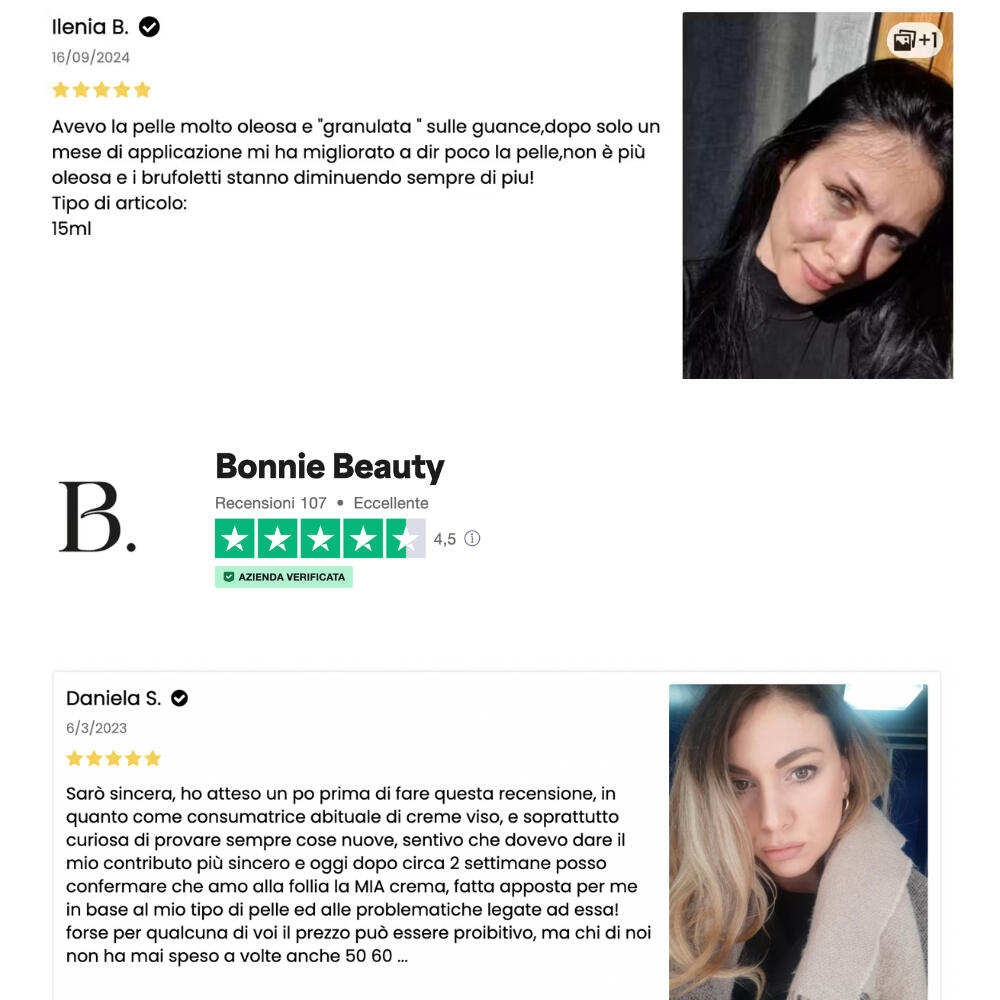Click Daniela S.'s five yellow stars rating
Image resolution: width=1000 pixels, height=1000 pixels.
[114, 758]
